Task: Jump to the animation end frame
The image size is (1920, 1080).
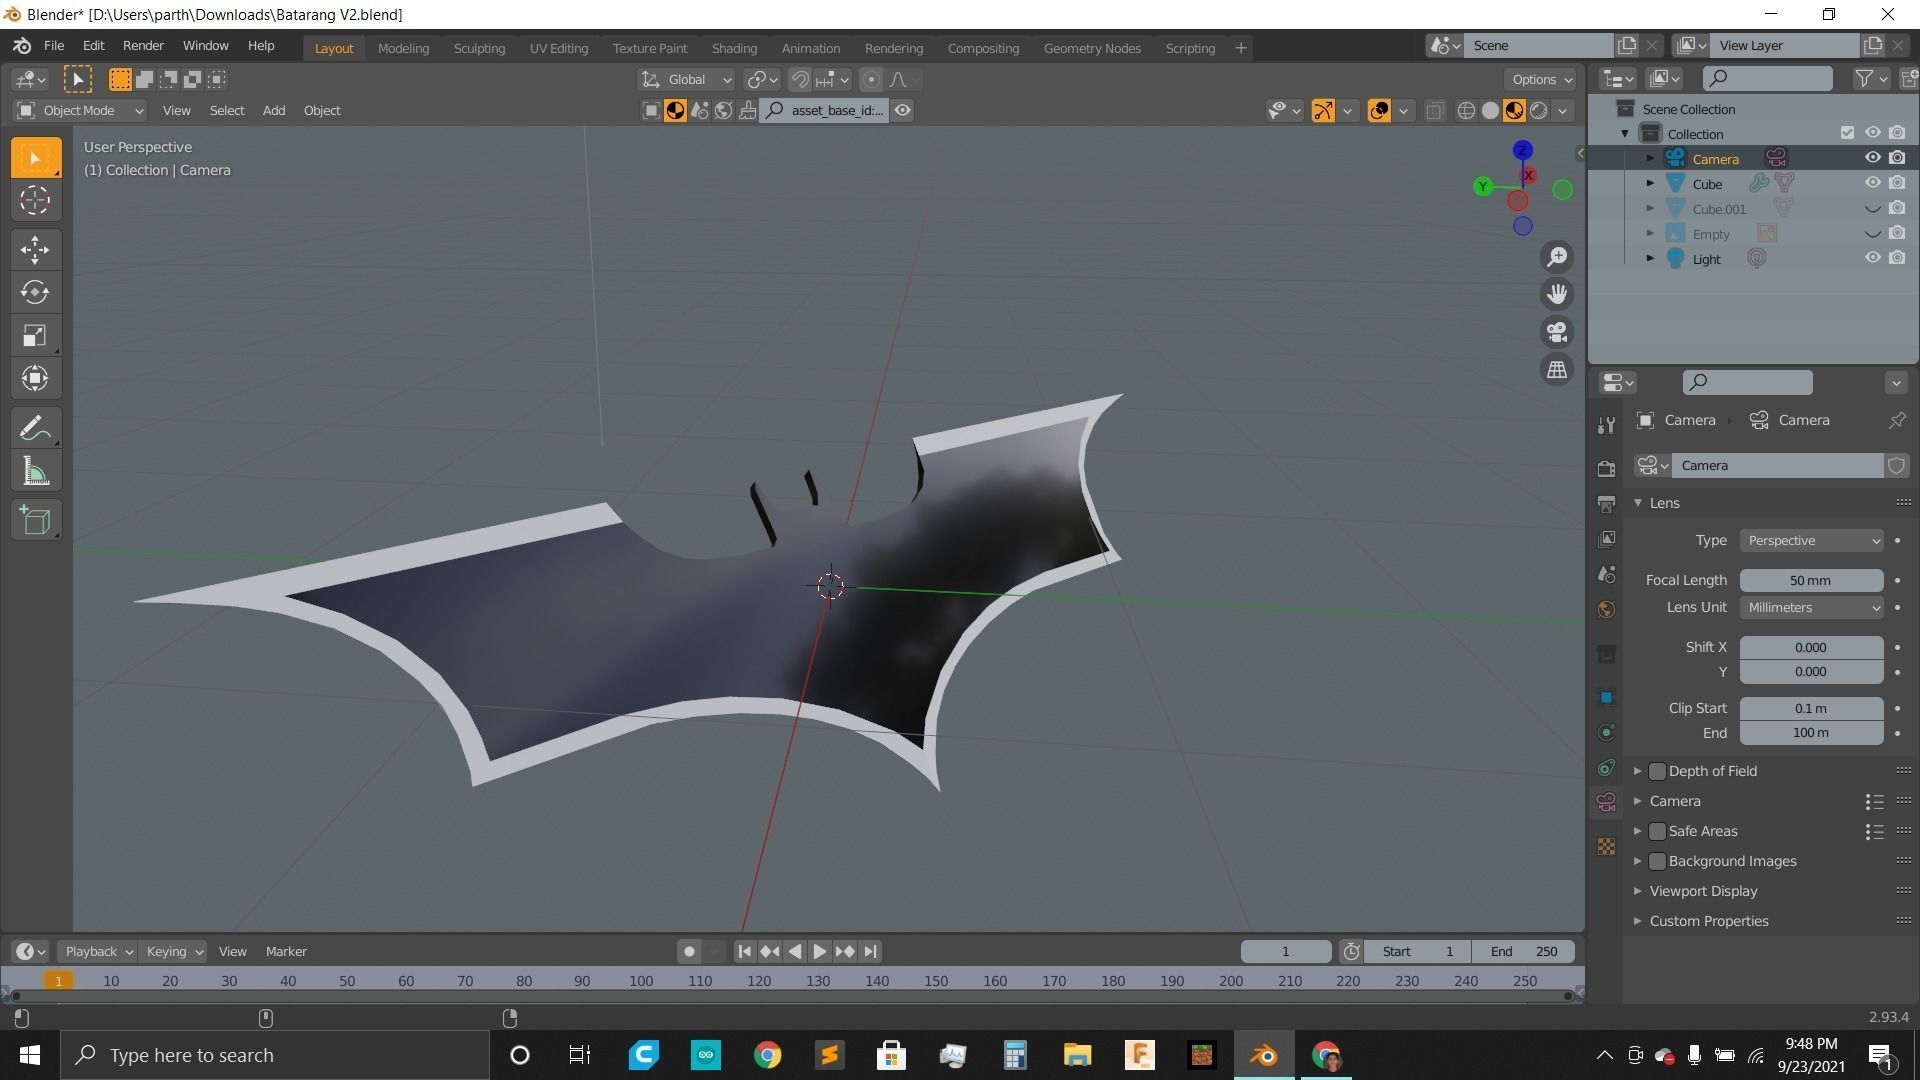Action: click(870, 951)
